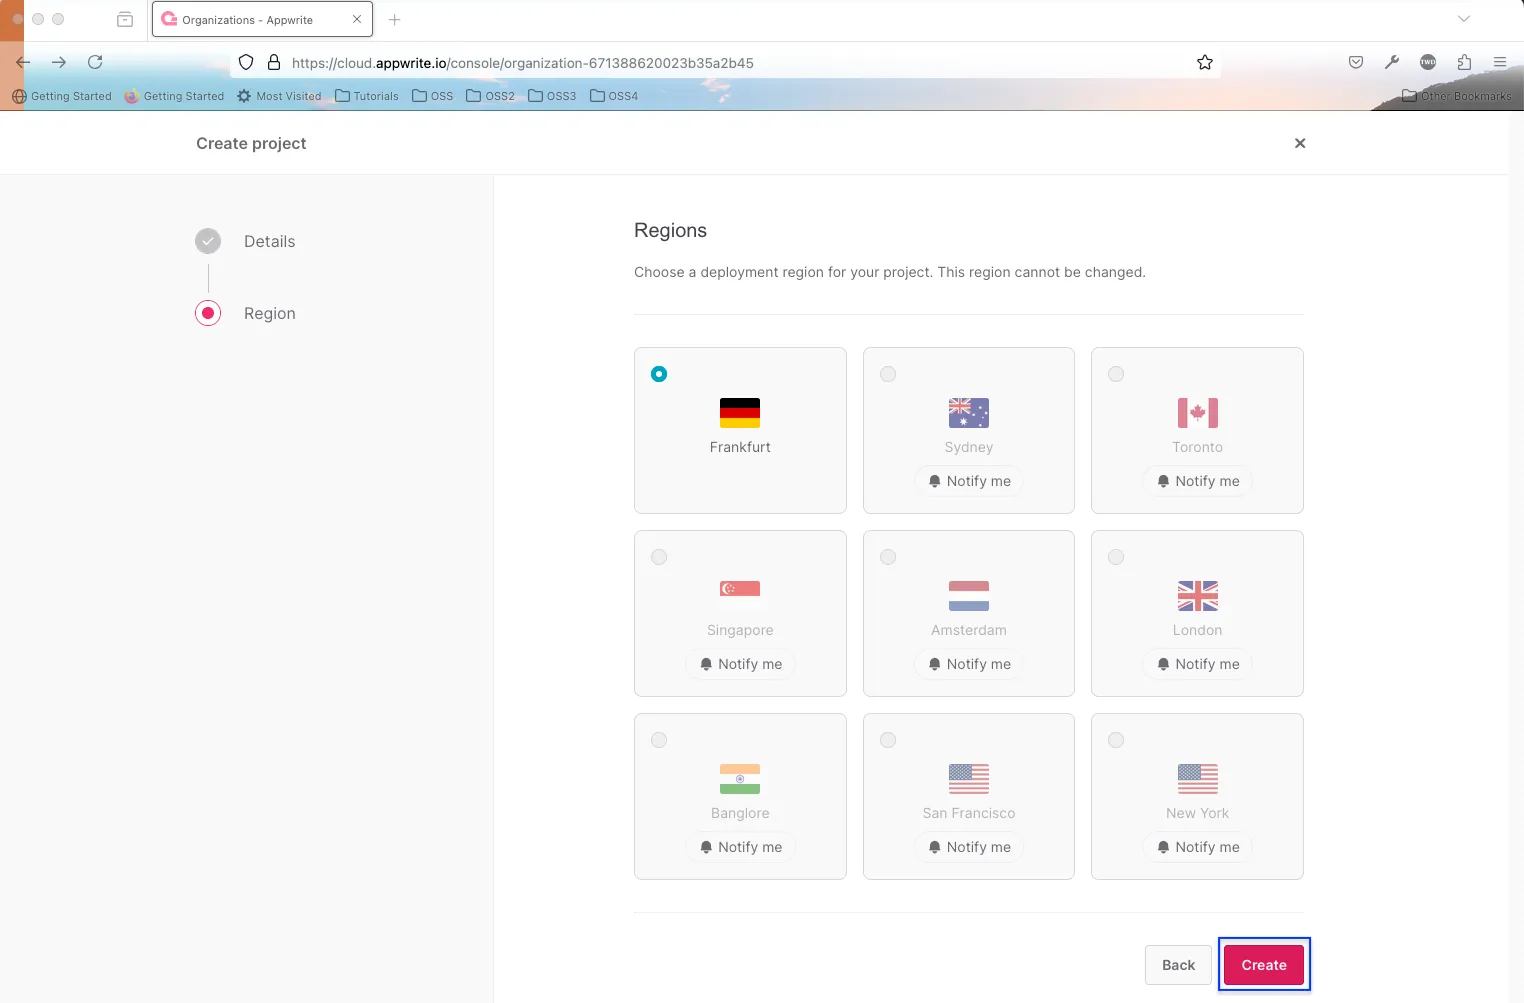The image size is (1524, 1003).
Task: Click Notify me for Singapore
Action: [740, 664]
